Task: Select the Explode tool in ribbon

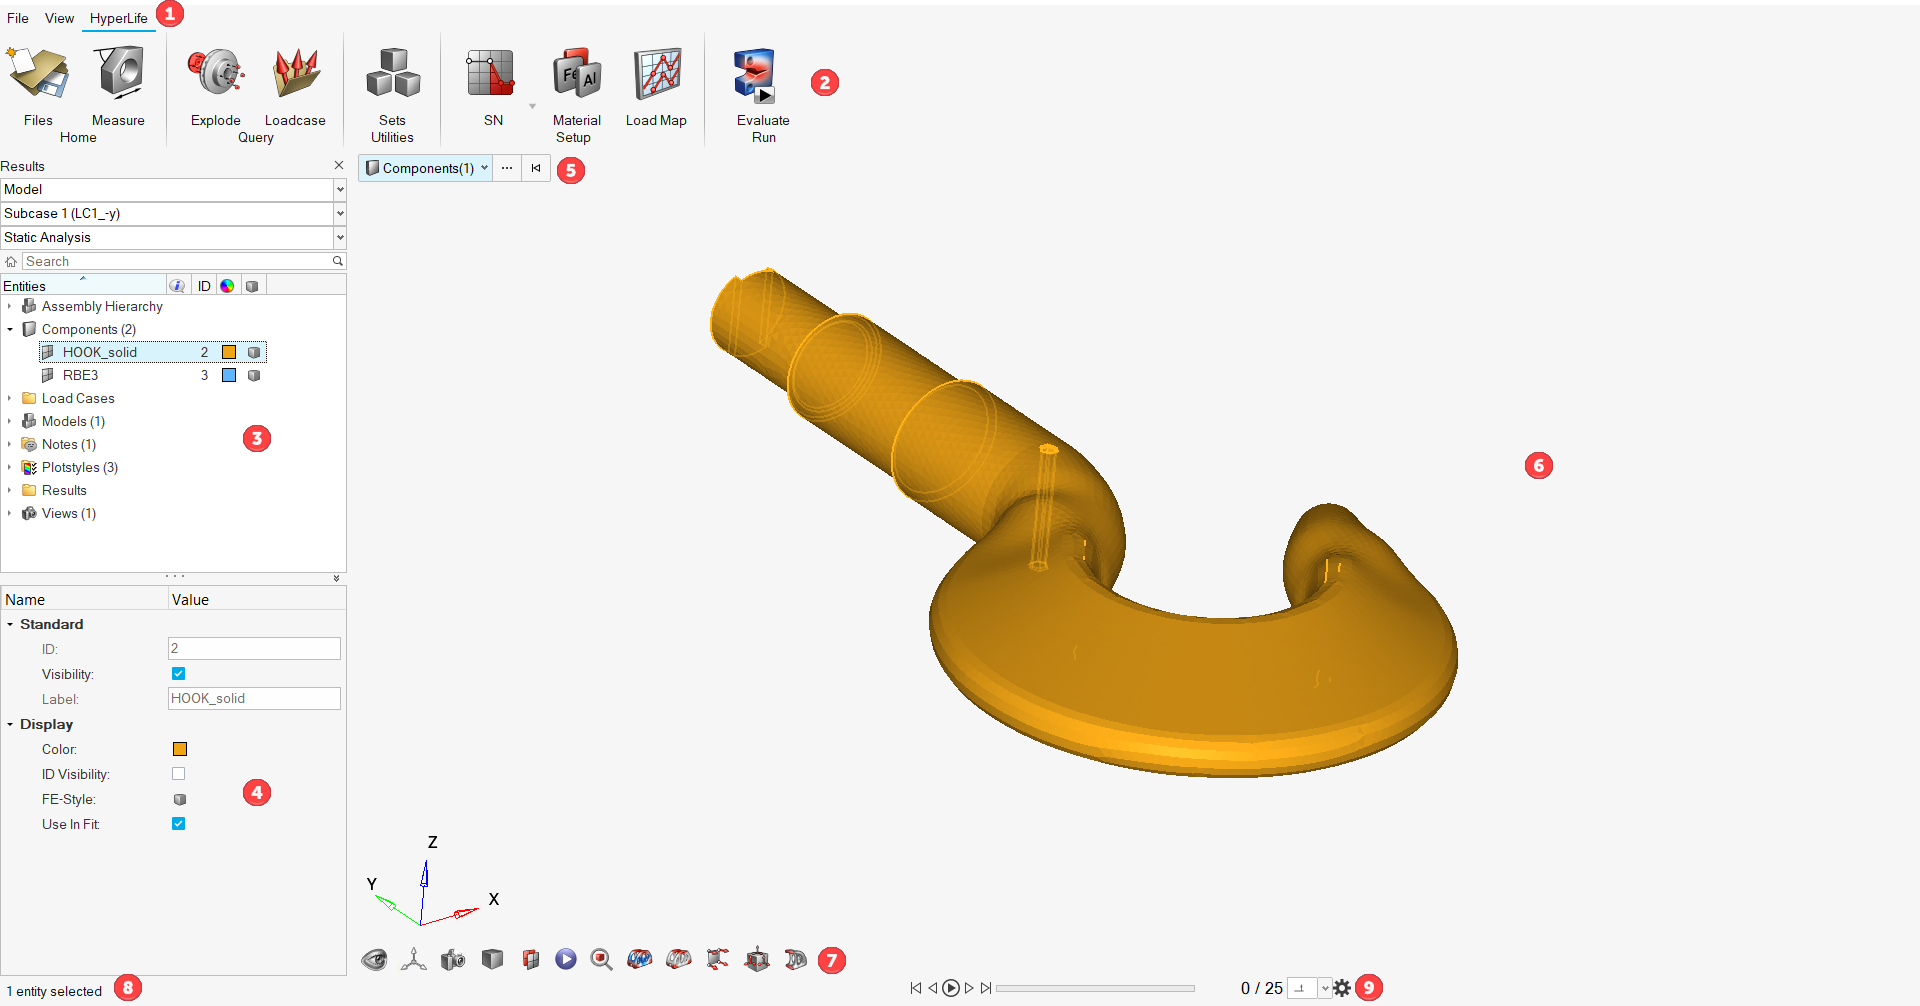Action: 215,76
